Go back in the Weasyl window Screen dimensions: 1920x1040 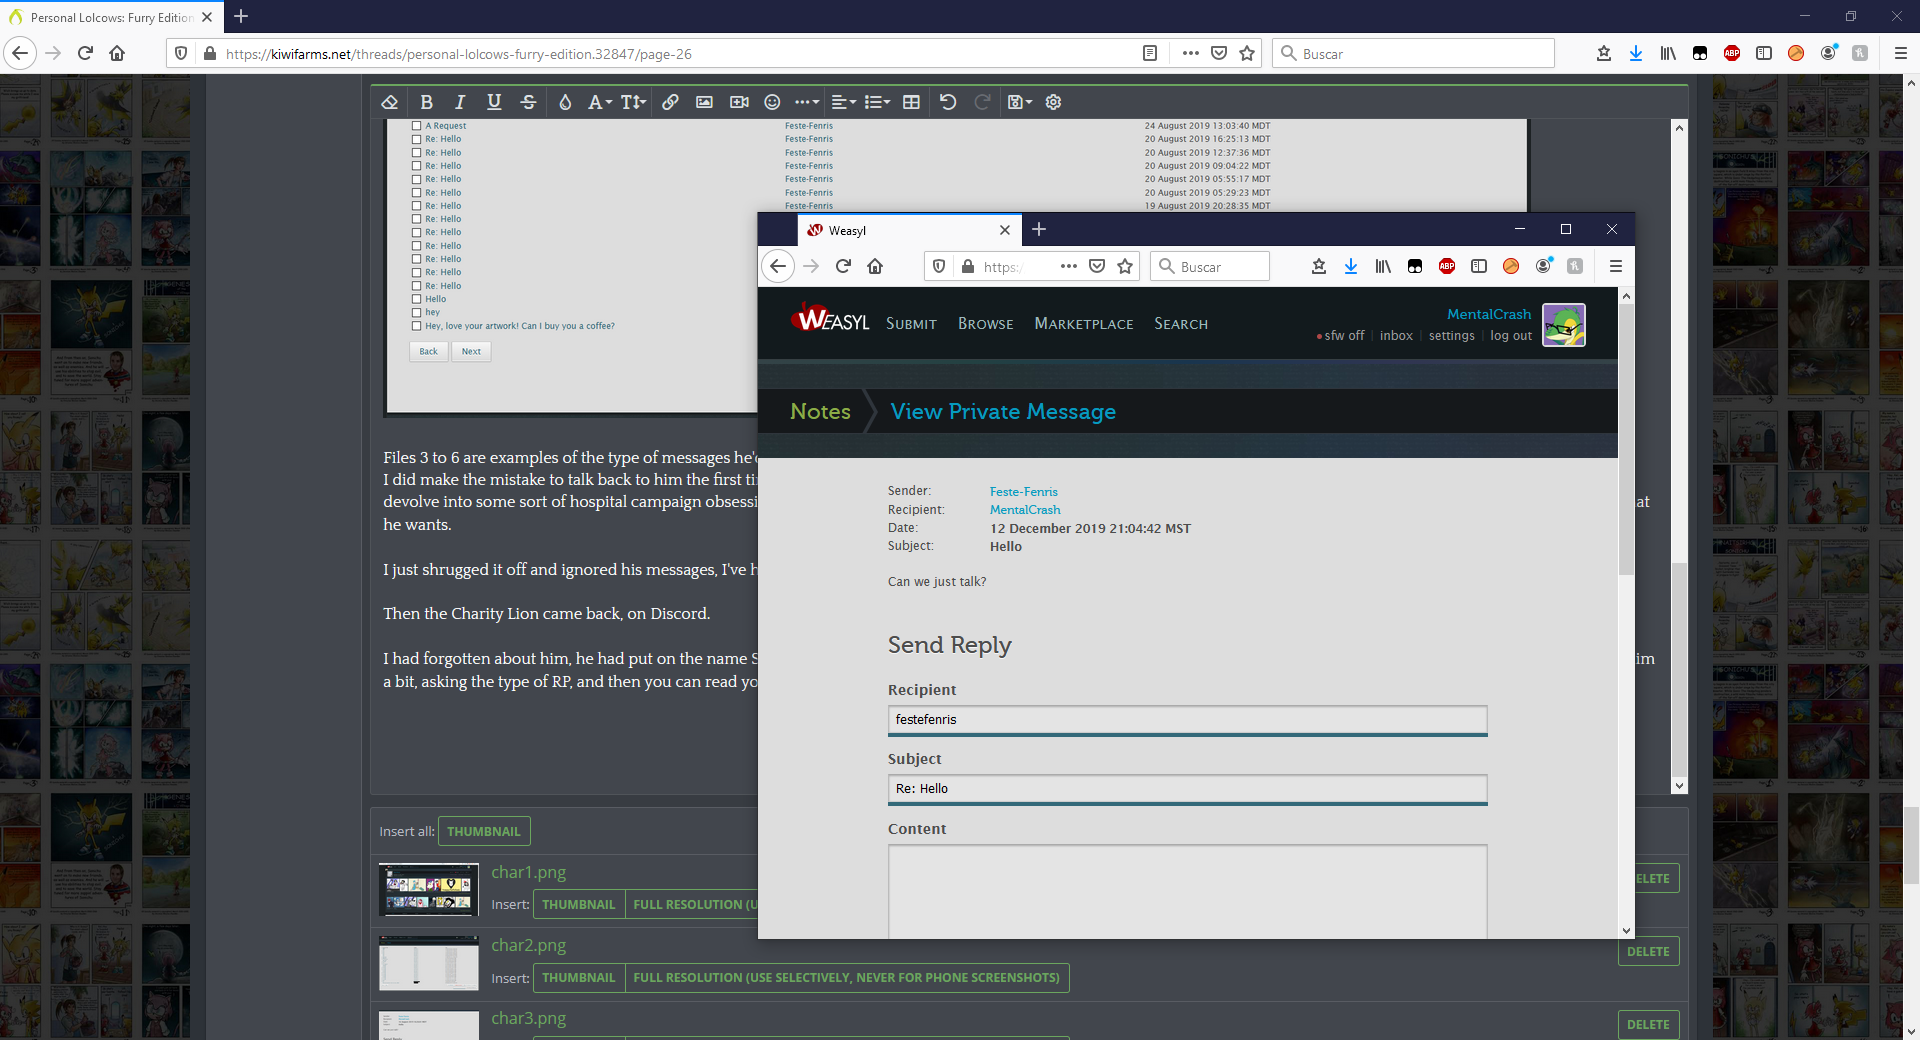[778, 266]
